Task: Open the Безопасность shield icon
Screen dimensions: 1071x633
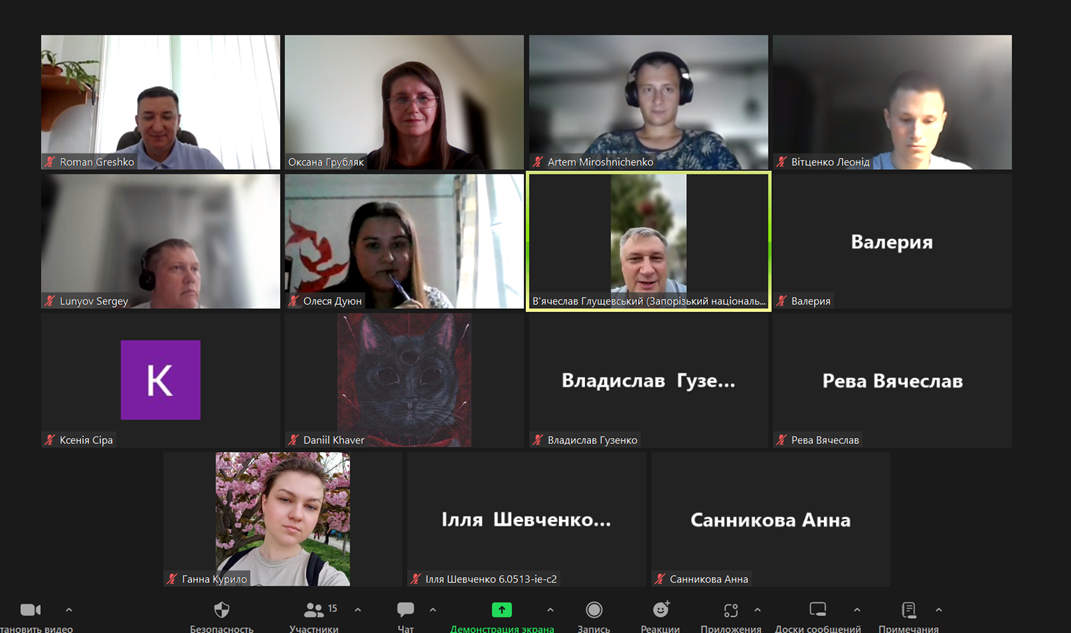Action: coord(222,610)
